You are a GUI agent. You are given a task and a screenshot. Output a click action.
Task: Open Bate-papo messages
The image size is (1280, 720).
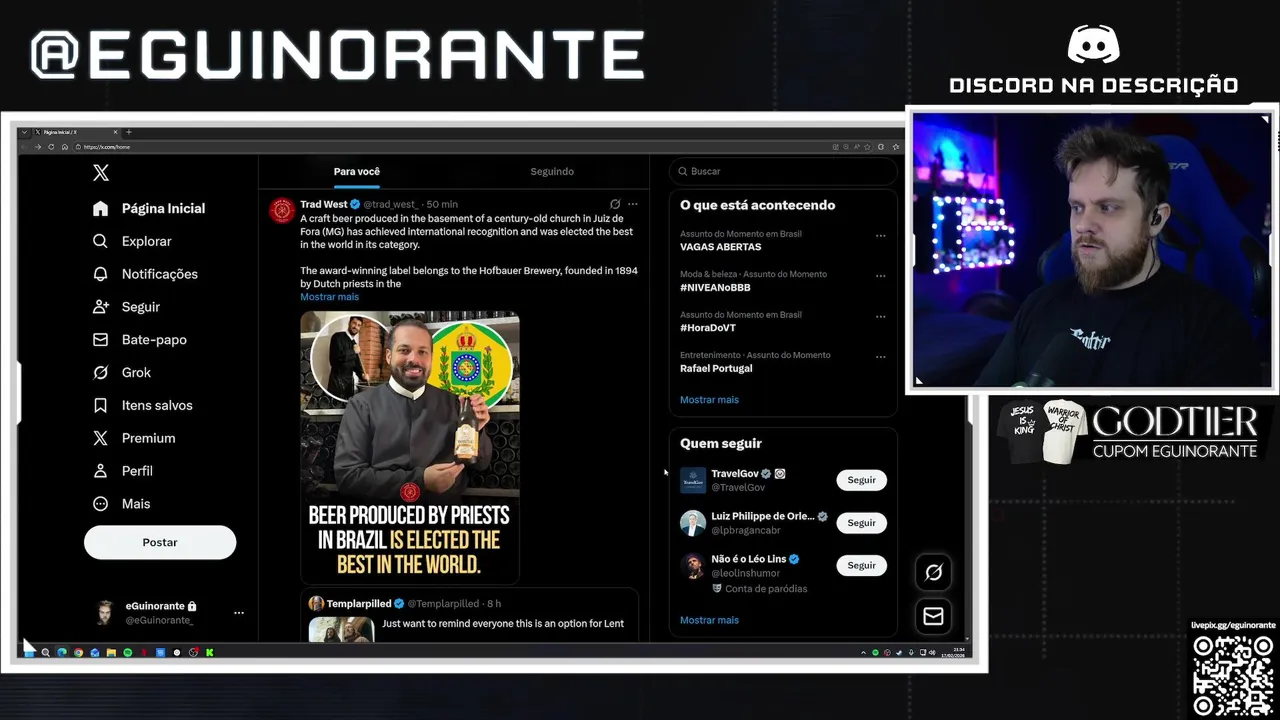139,340
